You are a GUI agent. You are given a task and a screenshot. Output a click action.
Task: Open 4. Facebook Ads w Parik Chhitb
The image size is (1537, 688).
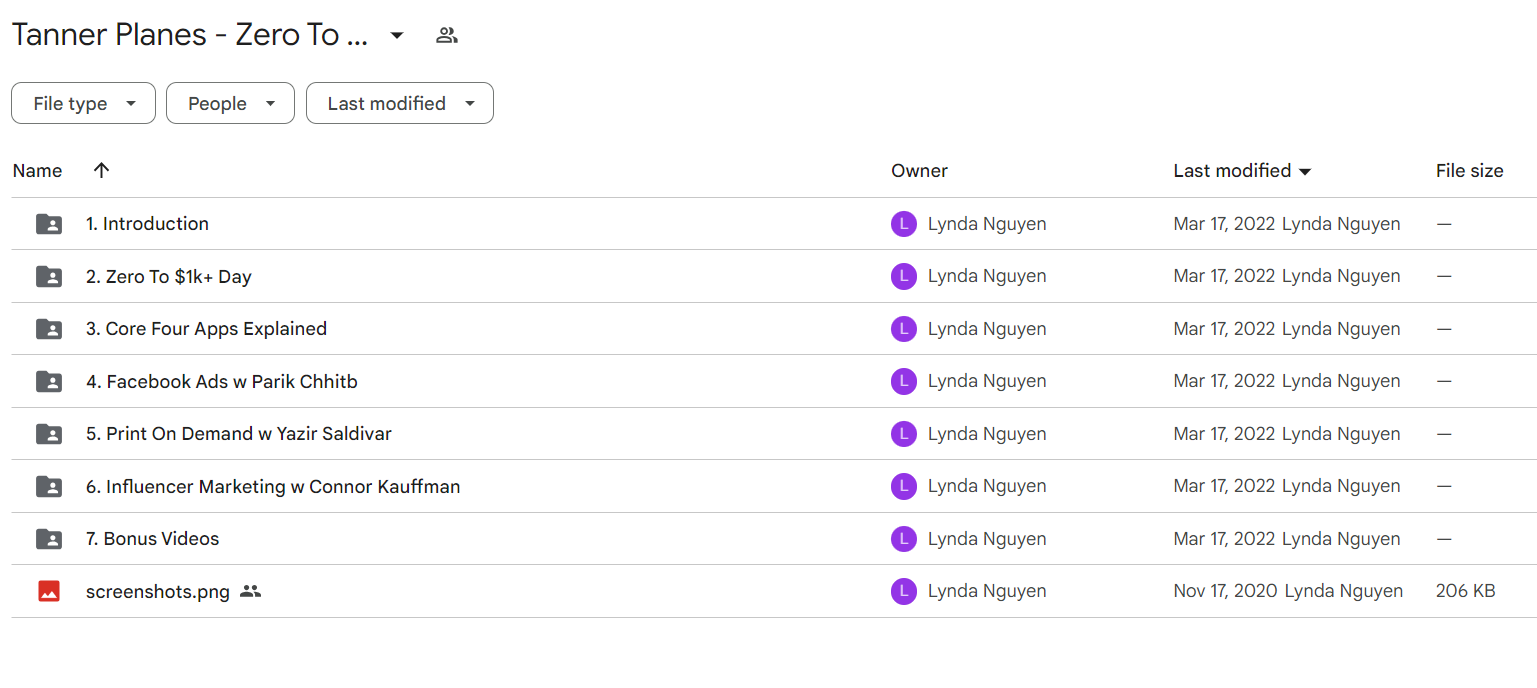(221, 381)
